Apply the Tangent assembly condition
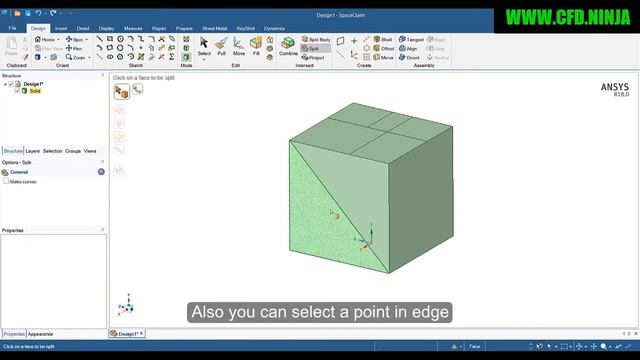640x360 pixels. (411, 39)
